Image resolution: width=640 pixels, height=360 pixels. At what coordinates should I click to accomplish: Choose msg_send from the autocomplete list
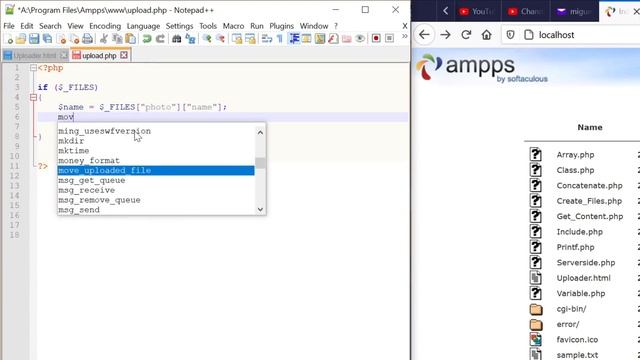click(156, 210)
